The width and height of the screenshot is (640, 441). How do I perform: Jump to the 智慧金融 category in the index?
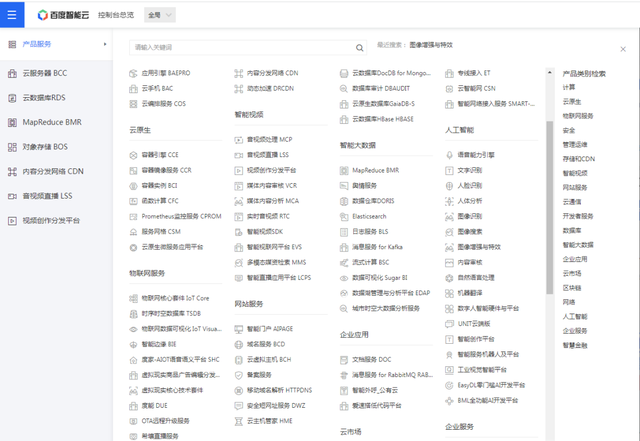tap(575, 345)
